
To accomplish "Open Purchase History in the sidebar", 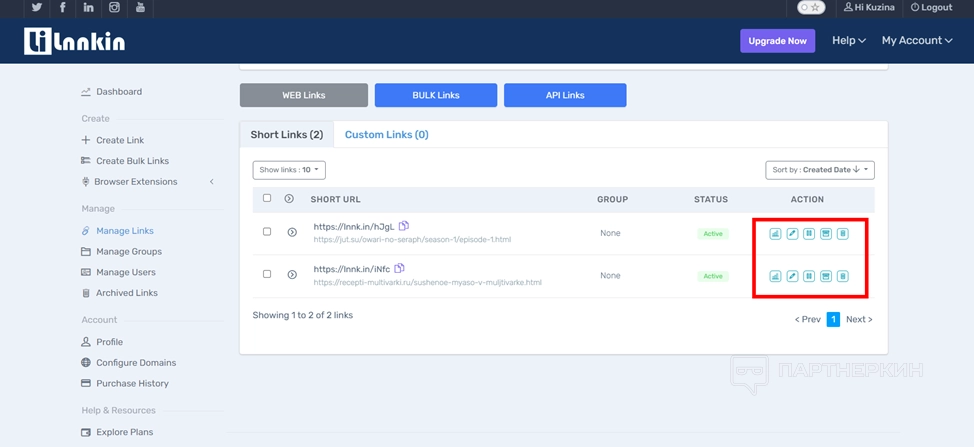I will coord(125,384).
